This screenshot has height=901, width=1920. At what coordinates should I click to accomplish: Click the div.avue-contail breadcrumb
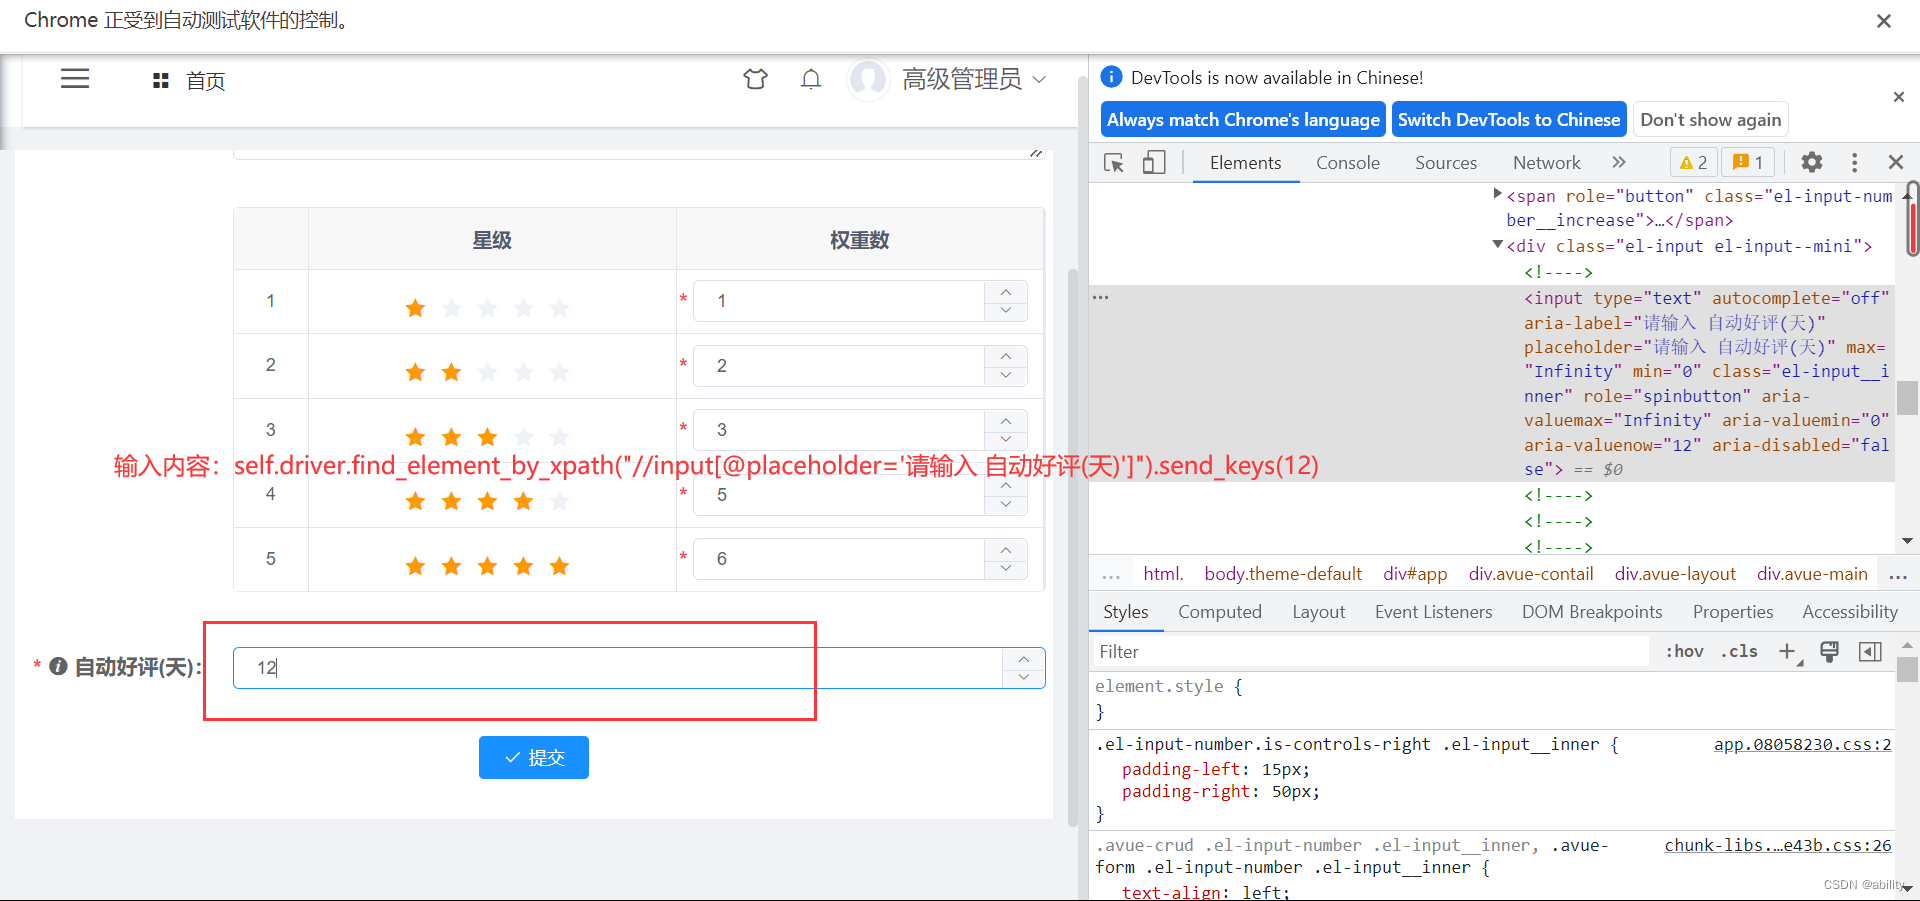point(1531,574)
